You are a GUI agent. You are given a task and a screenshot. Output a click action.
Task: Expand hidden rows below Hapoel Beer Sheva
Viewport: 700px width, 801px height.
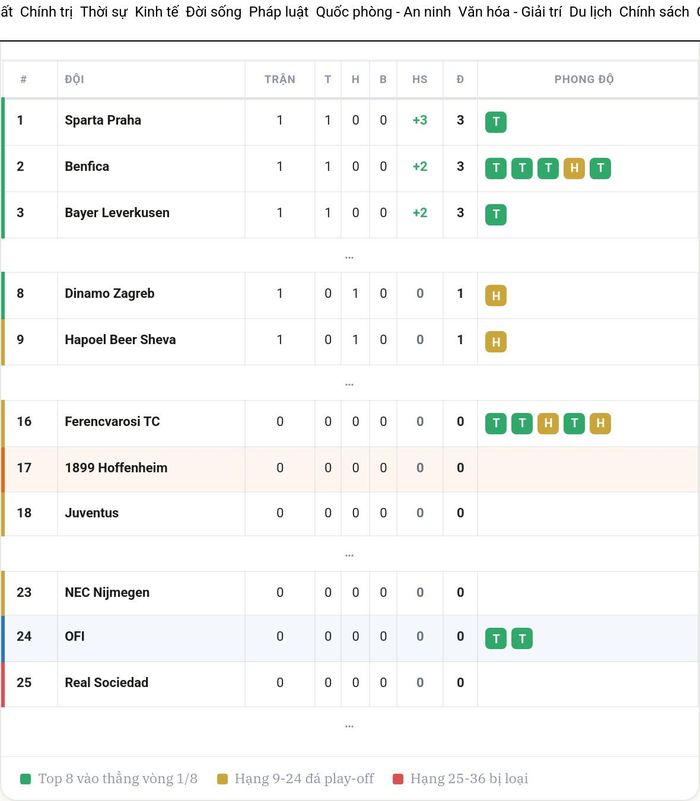pos(349,384)
